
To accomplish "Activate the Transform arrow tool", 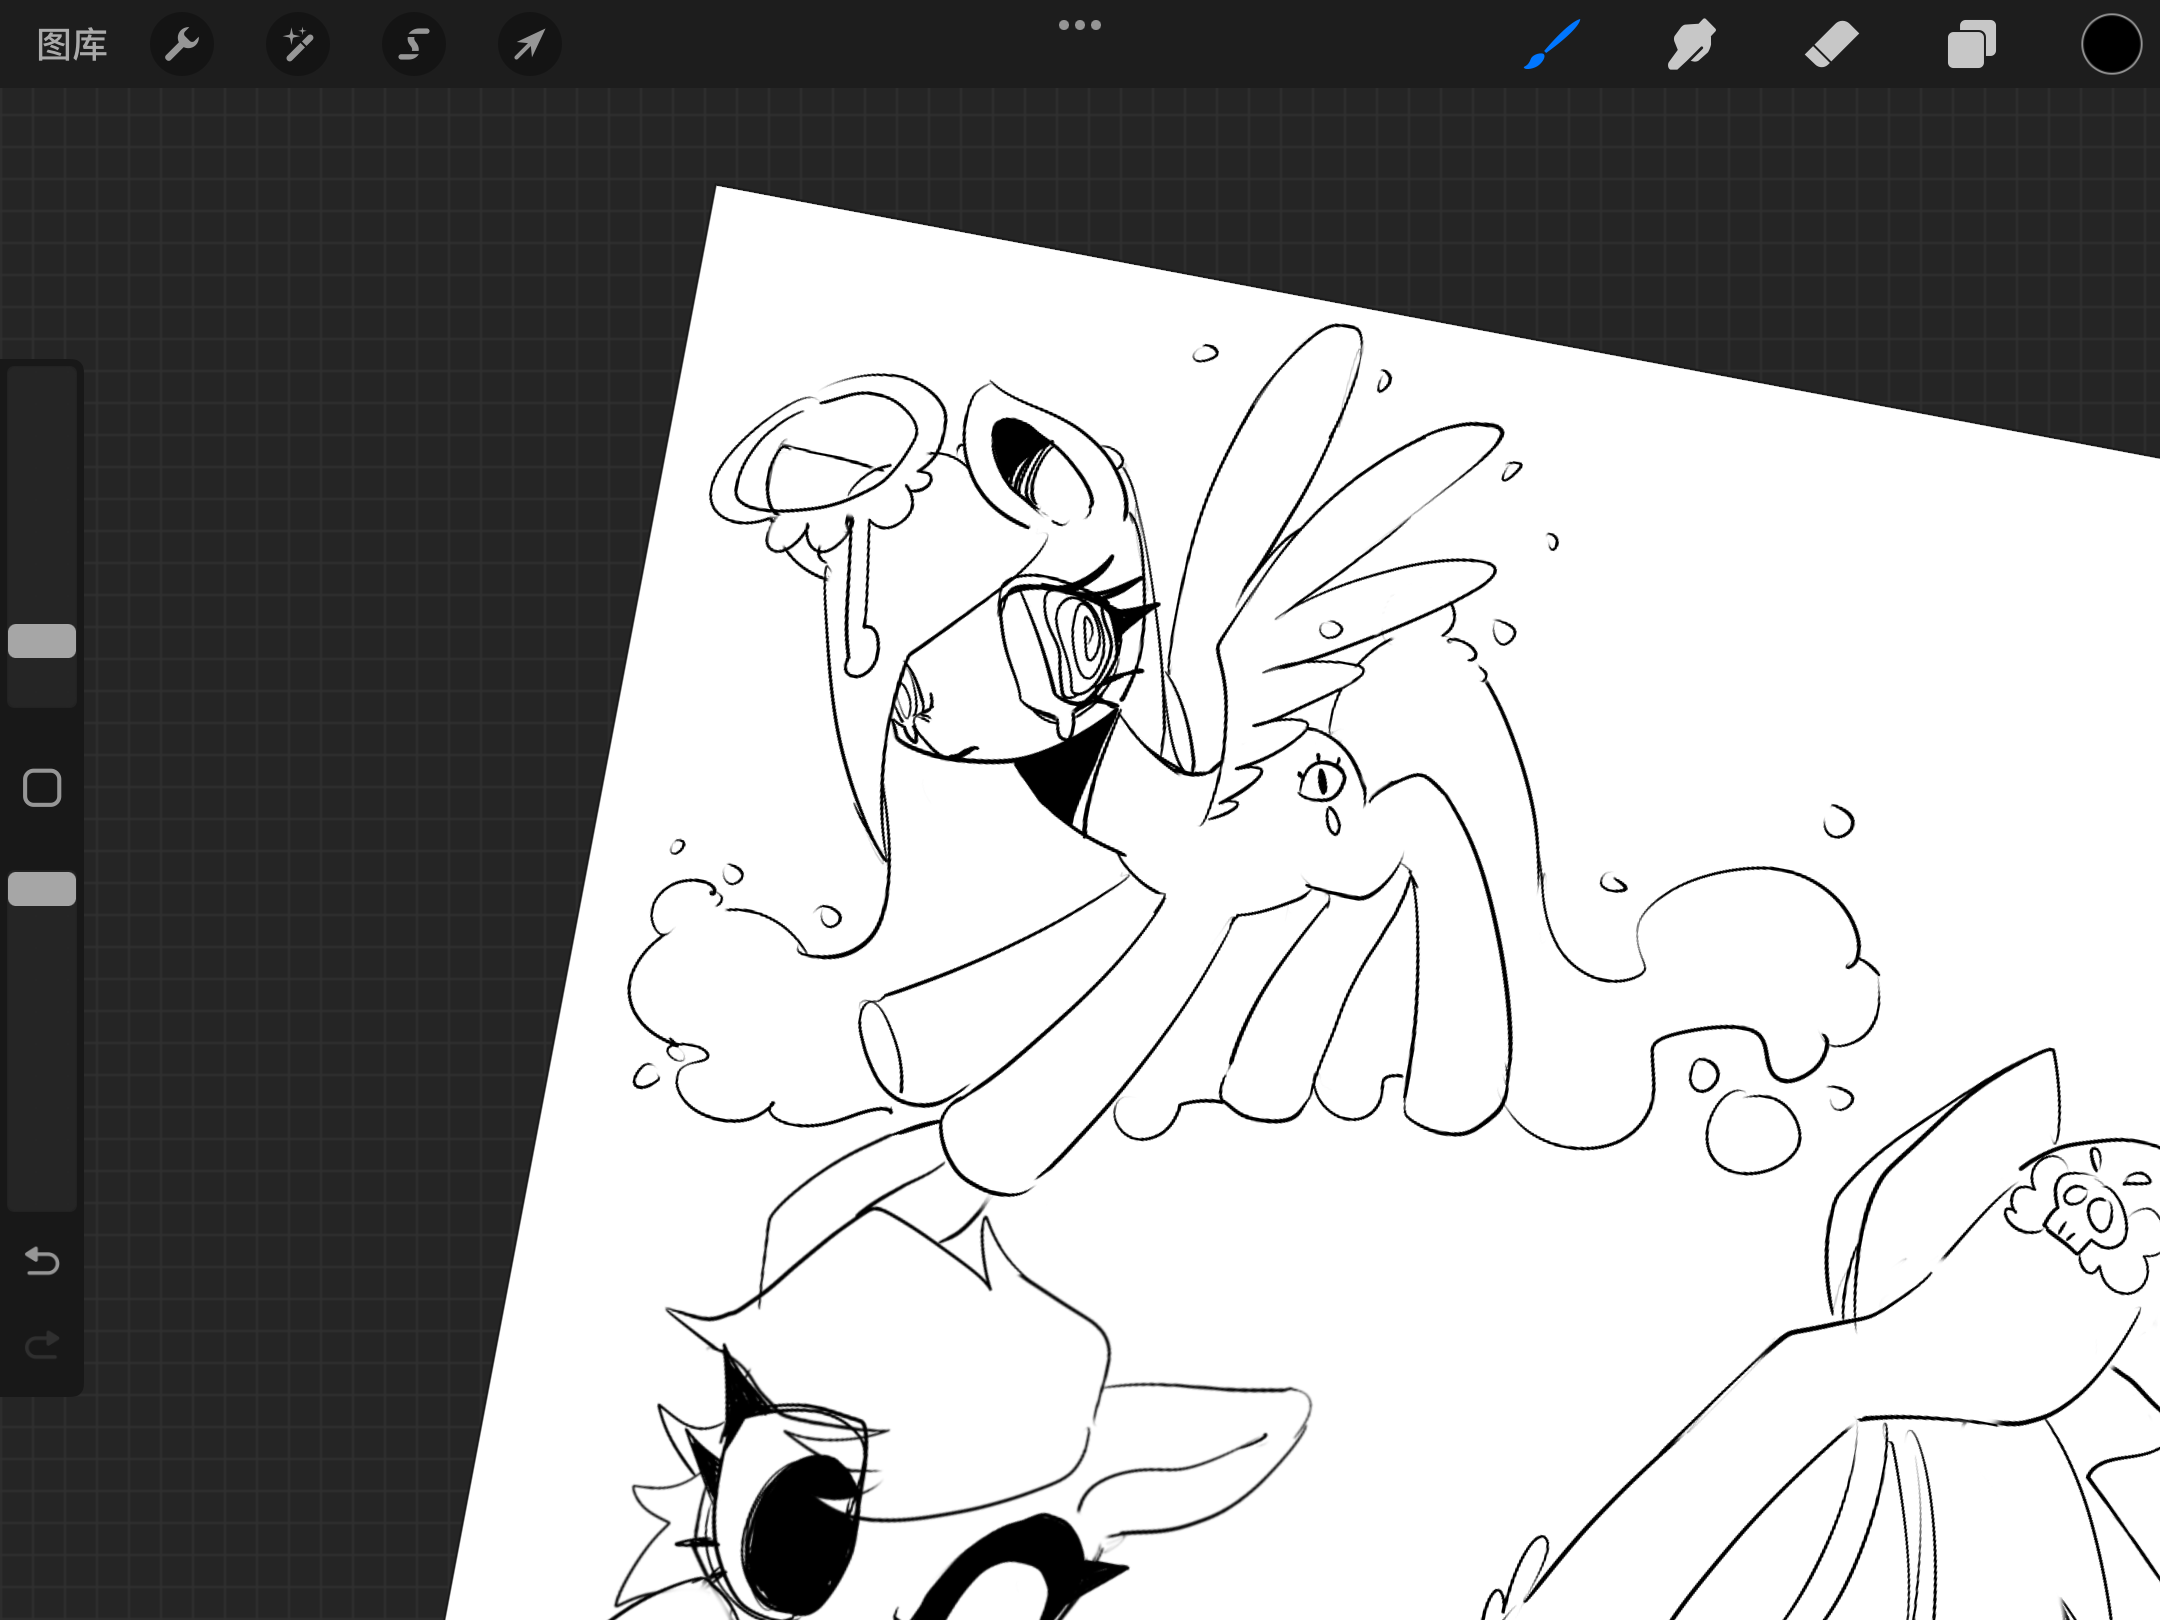I will [530, 45].
